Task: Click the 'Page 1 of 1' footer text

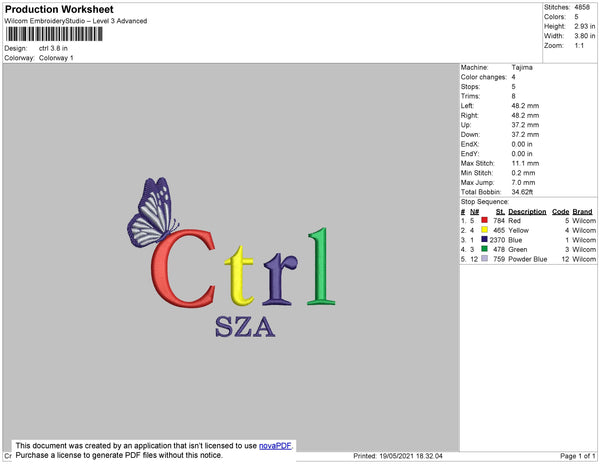Action: [578, 456]
